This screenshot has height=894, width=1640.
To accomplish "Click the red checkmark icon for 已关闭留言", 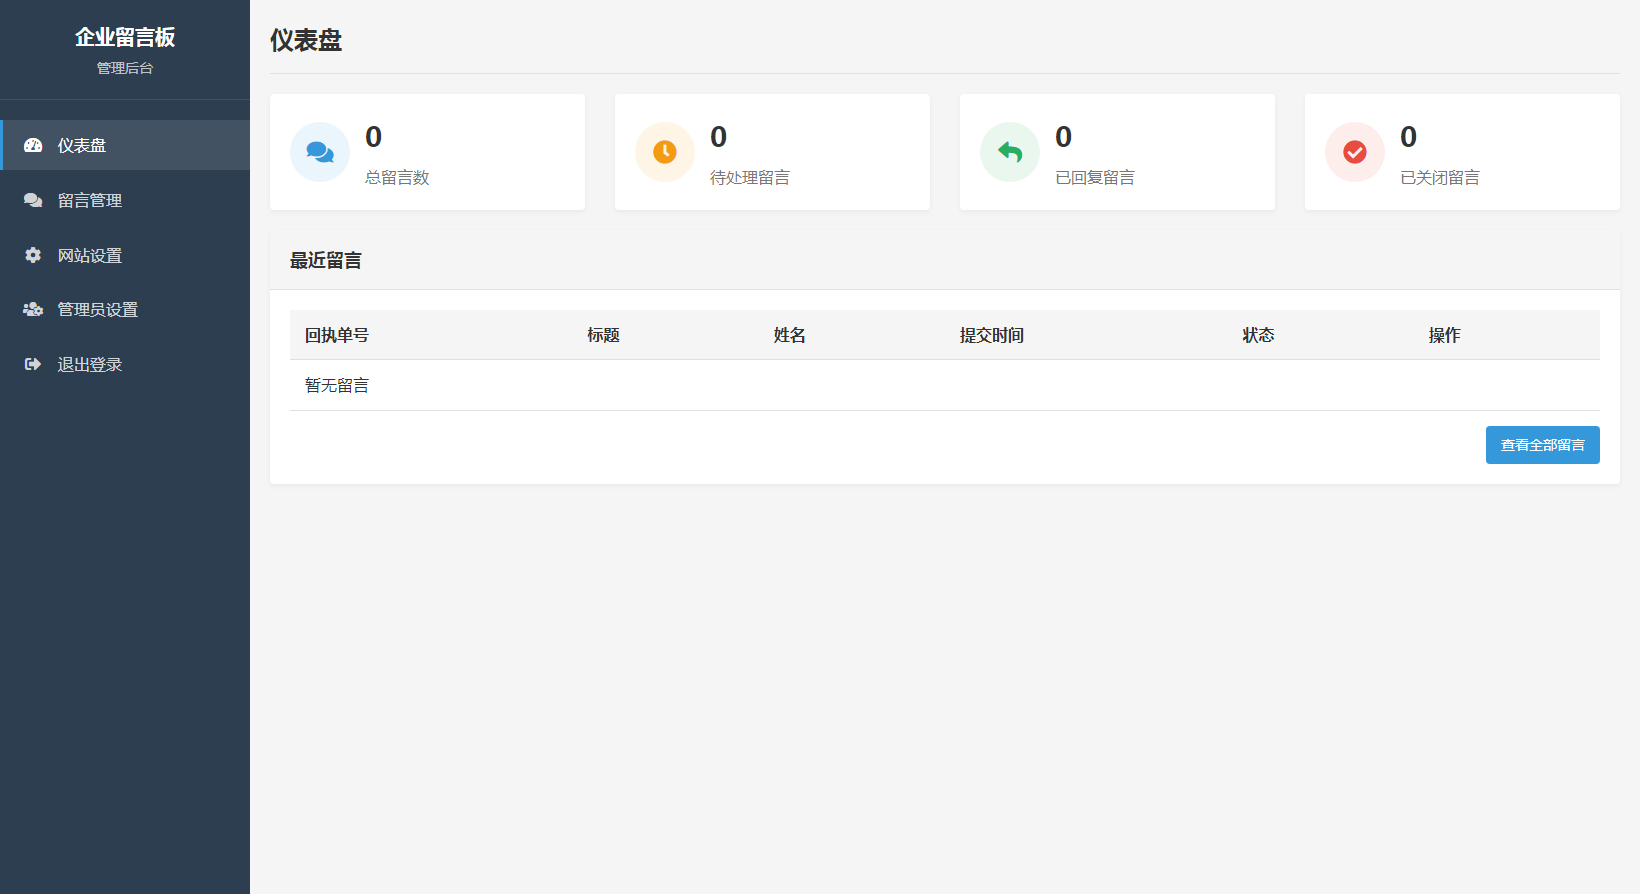I will tap(1355, 152).
